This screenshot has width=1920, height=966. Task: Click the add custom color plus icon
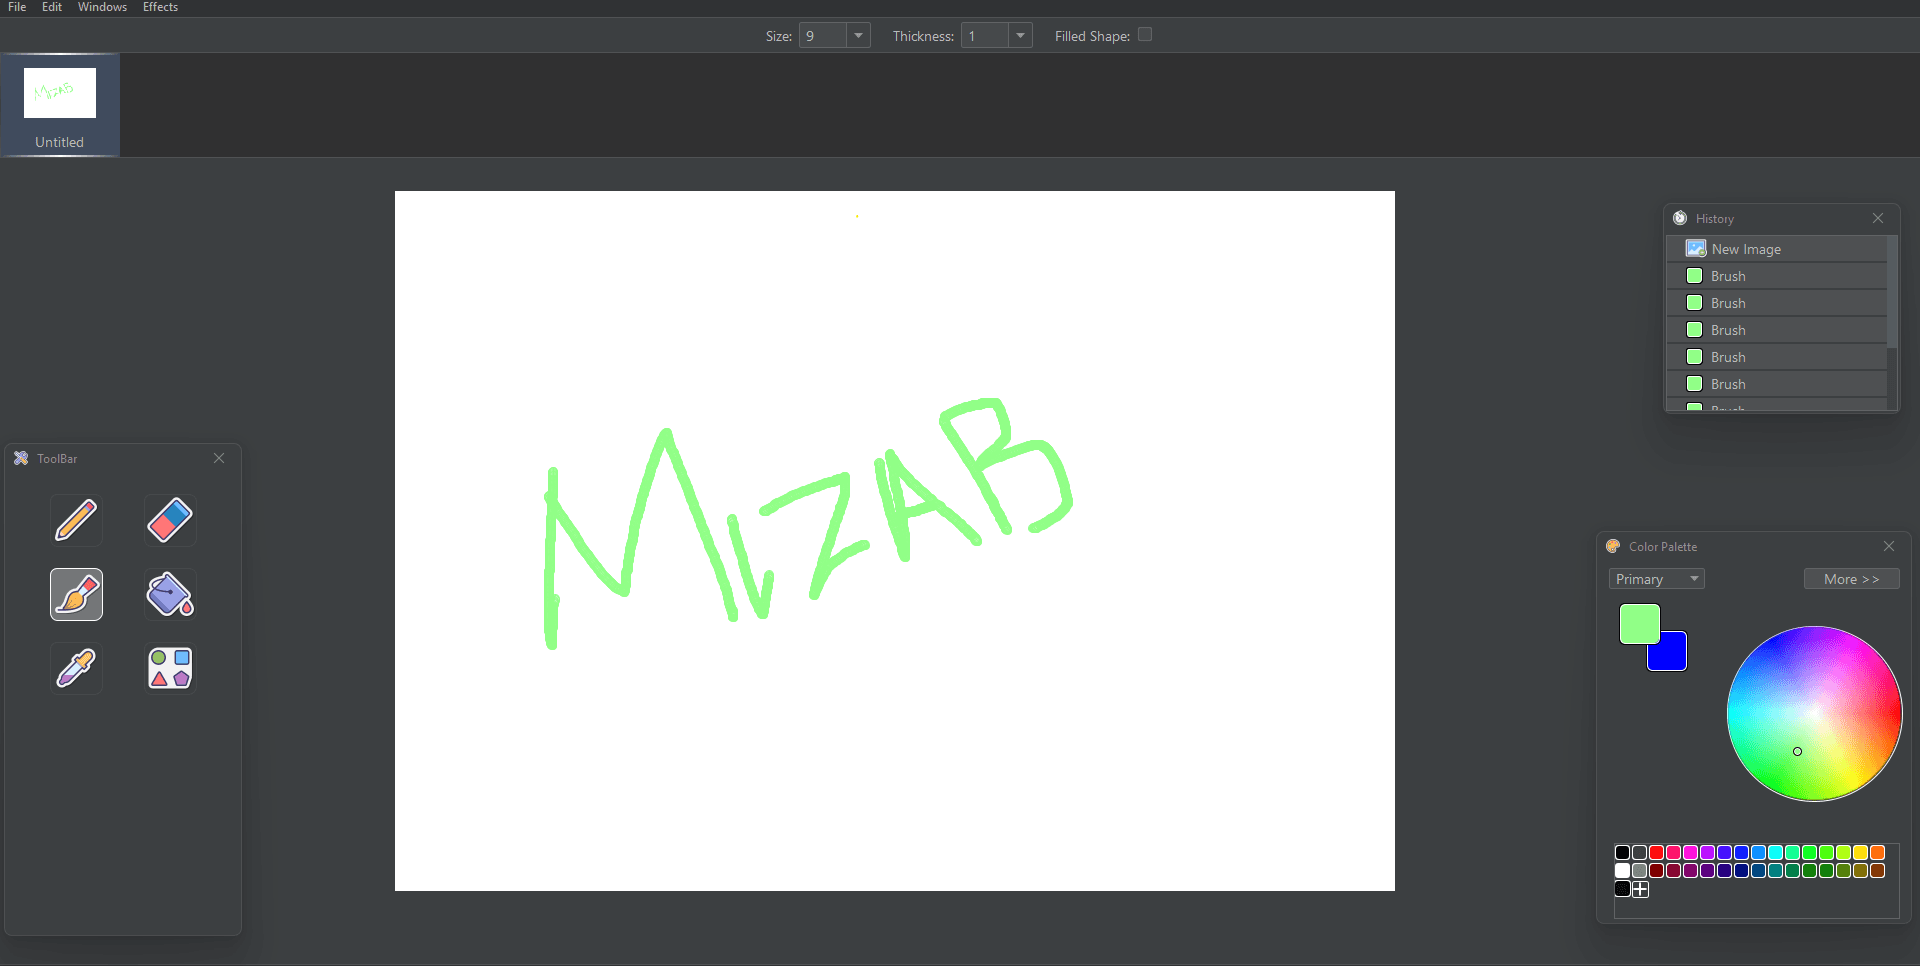pos(1640,889)
